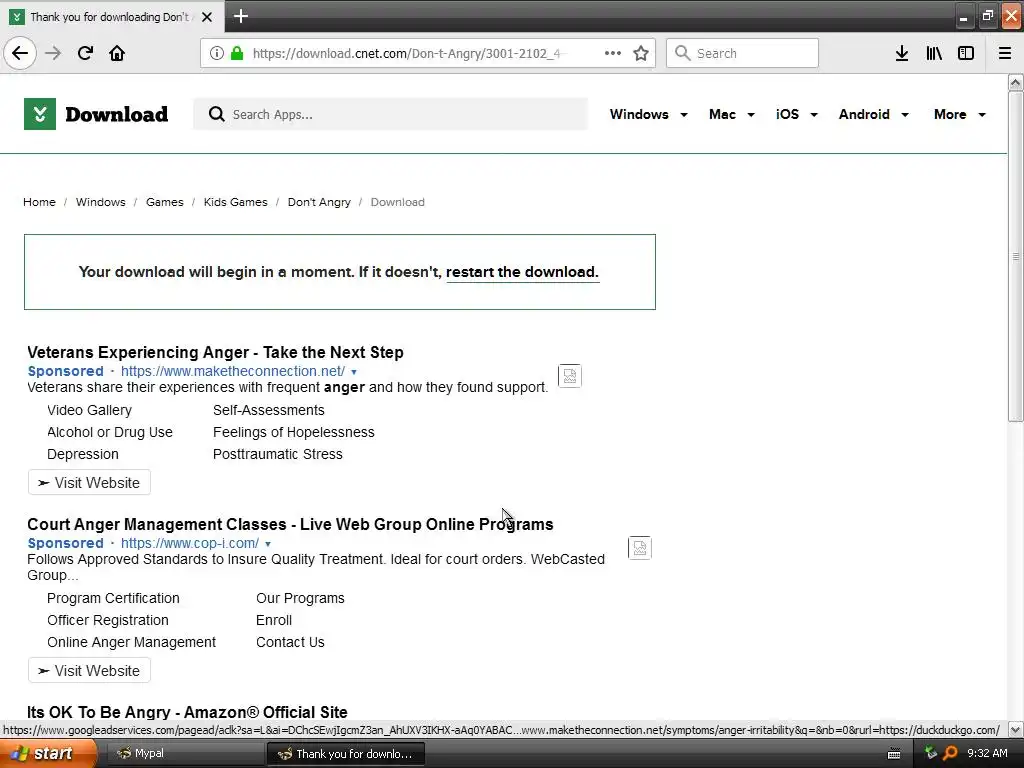Viewport: 1024px width, 768px height.
Task: Open https://www.maketheconnection.net/ link
Action: (x=232, y=371)
